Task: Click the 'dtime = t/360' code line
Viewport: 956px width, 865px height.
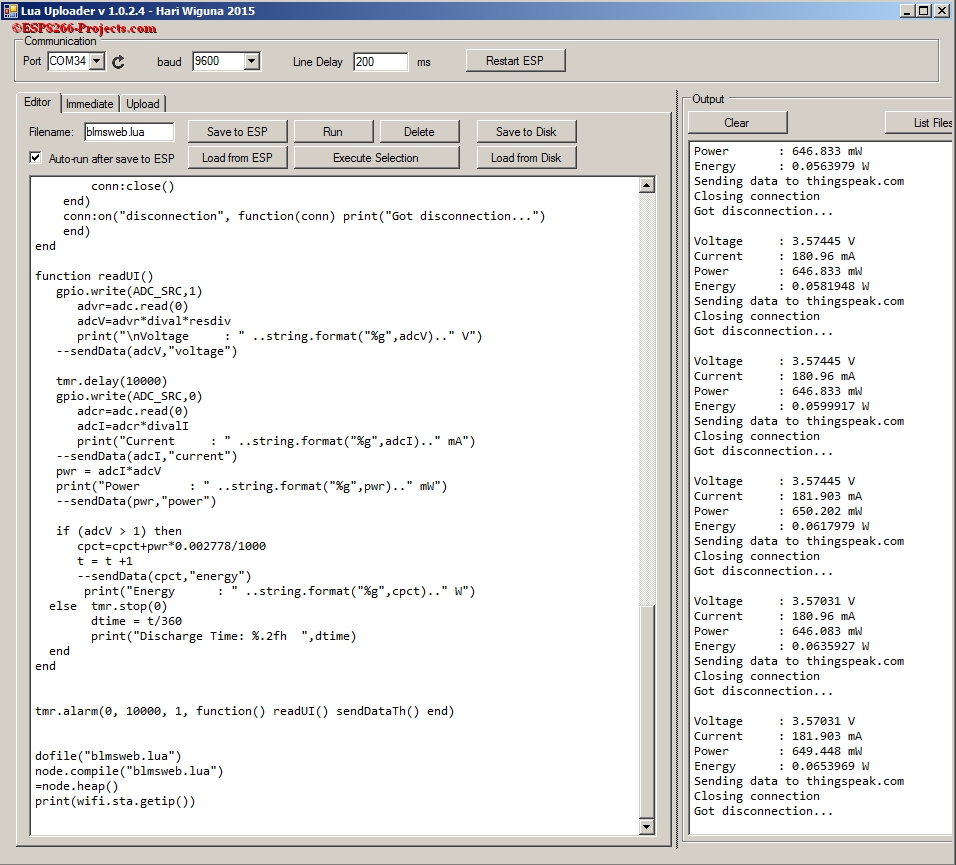Action: 137,621
